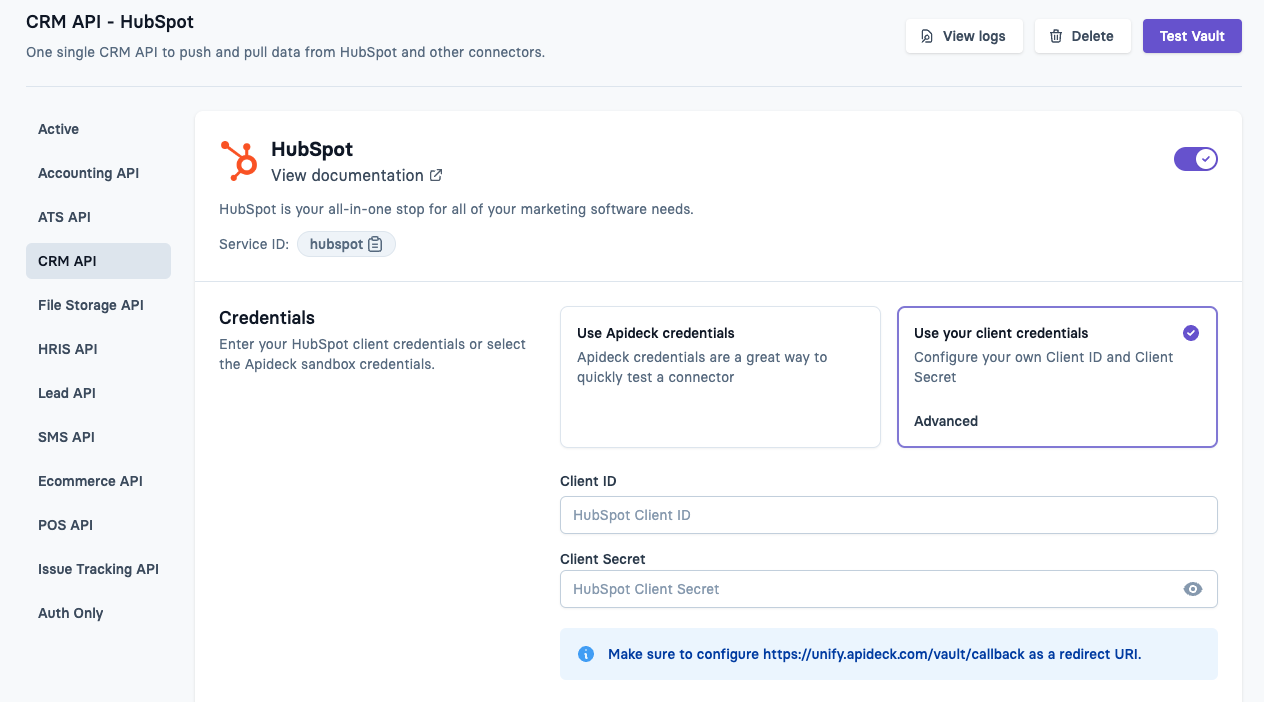Focus the HubSpot Client ID input field

tap(889, 515)
